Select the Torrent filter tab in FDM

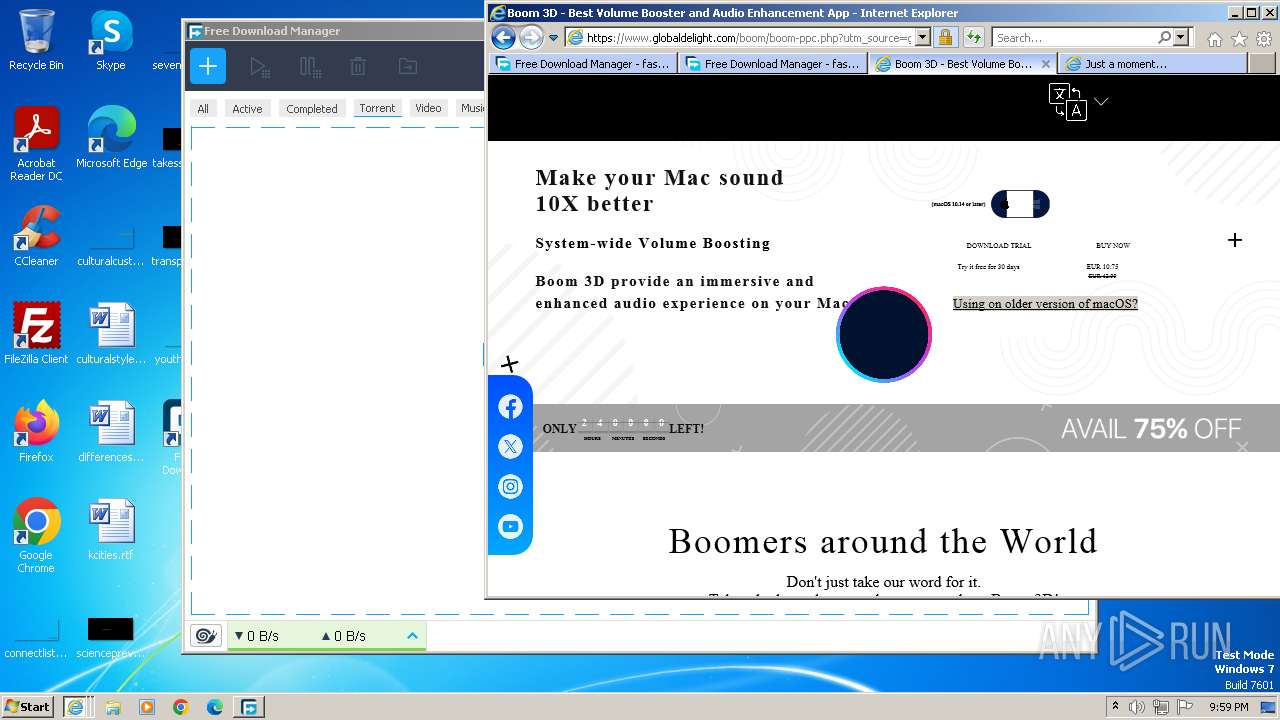pyautogui.click(x=377, y=108)
